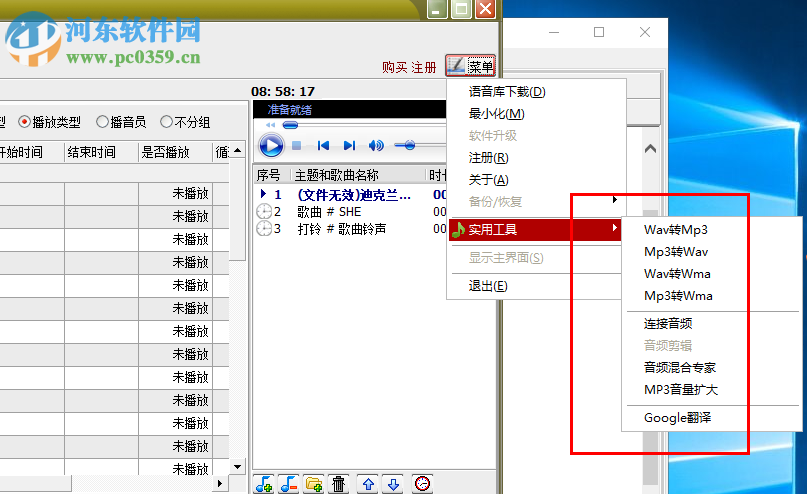This screenshot has height=494, width=807.
Task: Click the schedule table scroll-down arrow
Action: [x=237, y=467]
